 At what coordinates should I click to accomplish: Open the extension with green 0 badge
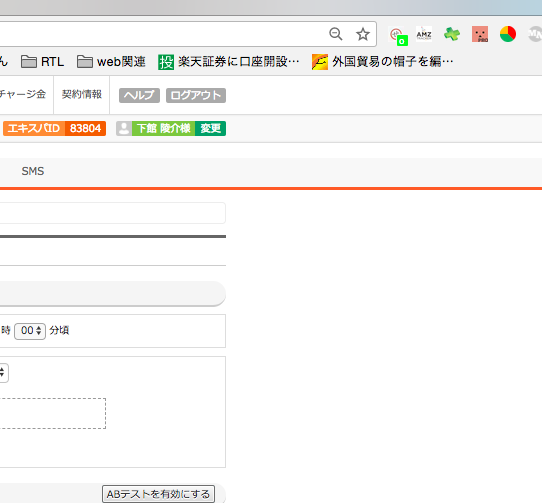tap(398, 35)
